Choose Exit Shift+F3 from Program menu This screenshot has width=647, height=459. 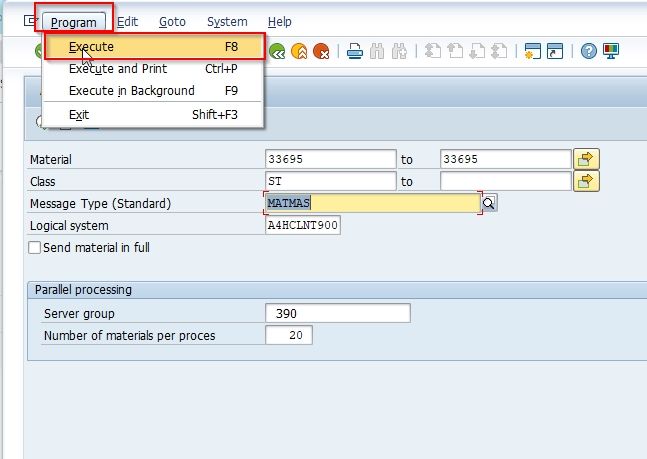153,114
